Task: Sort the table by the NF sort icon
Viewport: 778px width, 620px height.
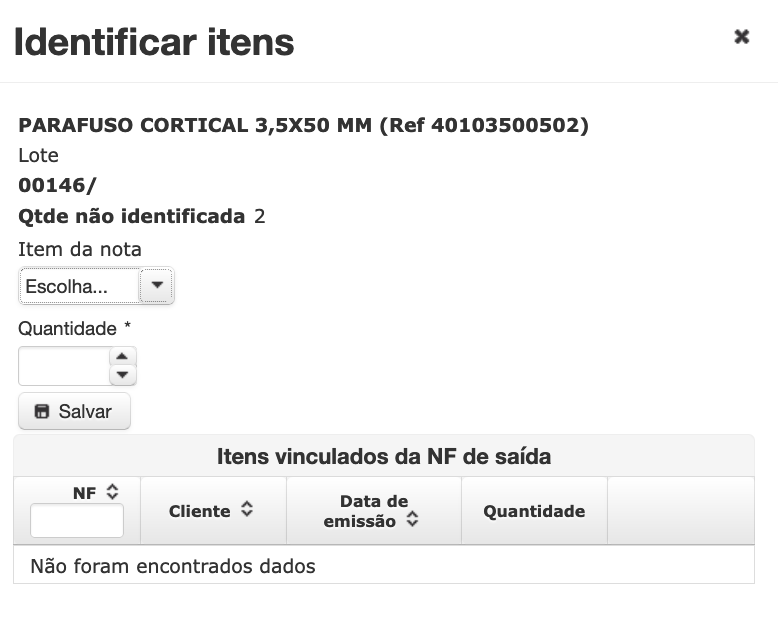Action: (113, 492)
